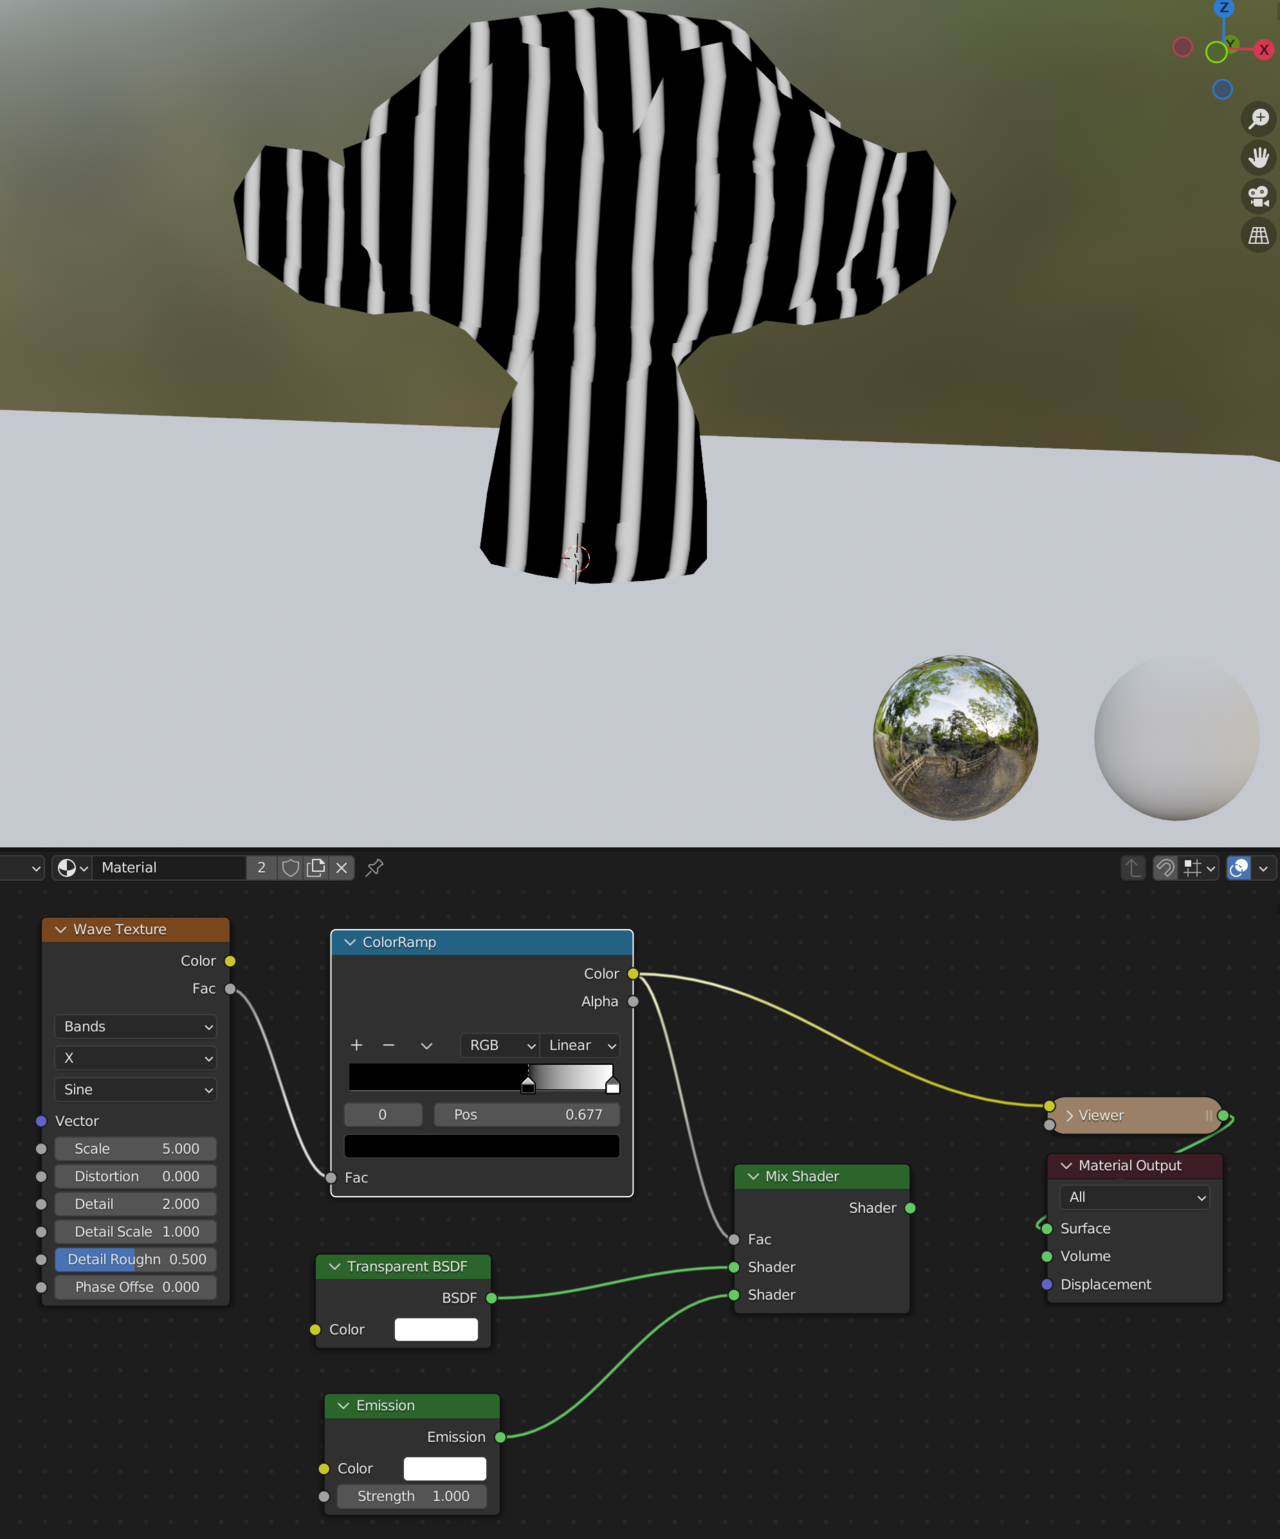
Task: Click the active color stop index 0 field
Action: [383, 1115]
